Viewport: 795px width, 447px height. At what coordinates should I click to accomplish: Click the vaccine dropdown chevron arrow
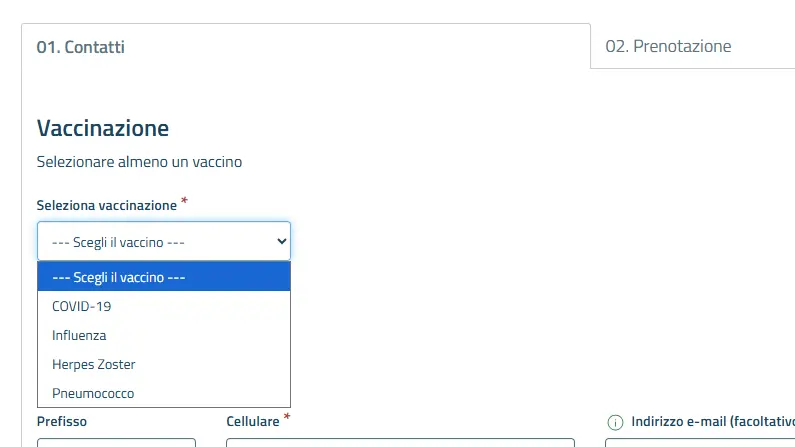click(x=281, y=241)
